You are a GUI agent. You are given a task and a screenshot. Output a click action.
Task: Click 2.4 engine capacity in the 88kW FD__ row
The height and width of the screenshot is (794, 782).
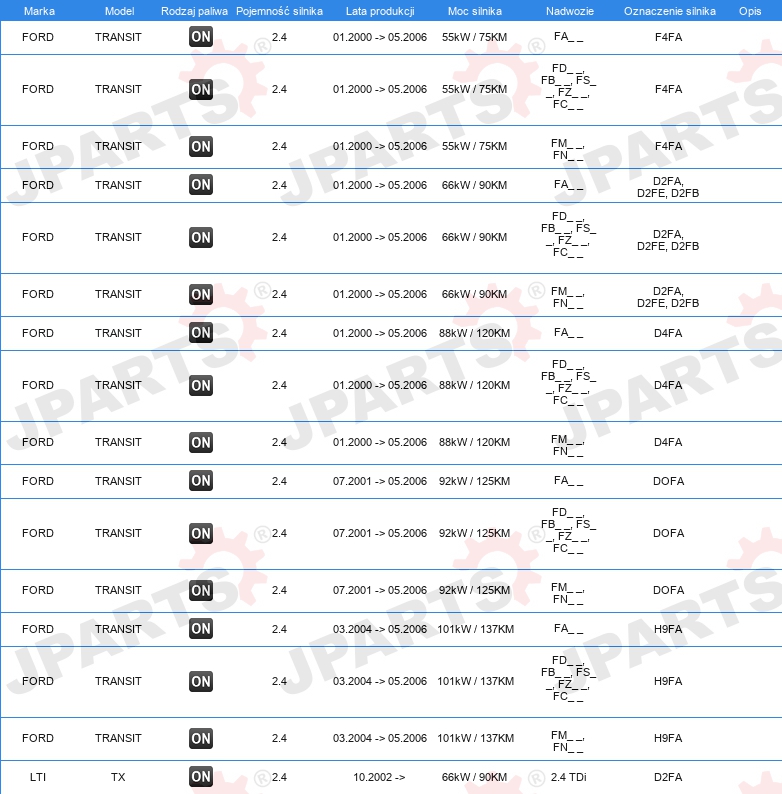[279, 385]
